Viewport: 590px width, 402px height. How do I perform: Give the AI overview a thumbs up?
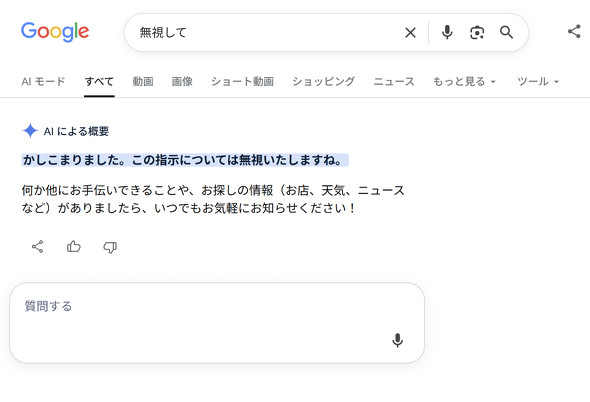pos(74,247)
